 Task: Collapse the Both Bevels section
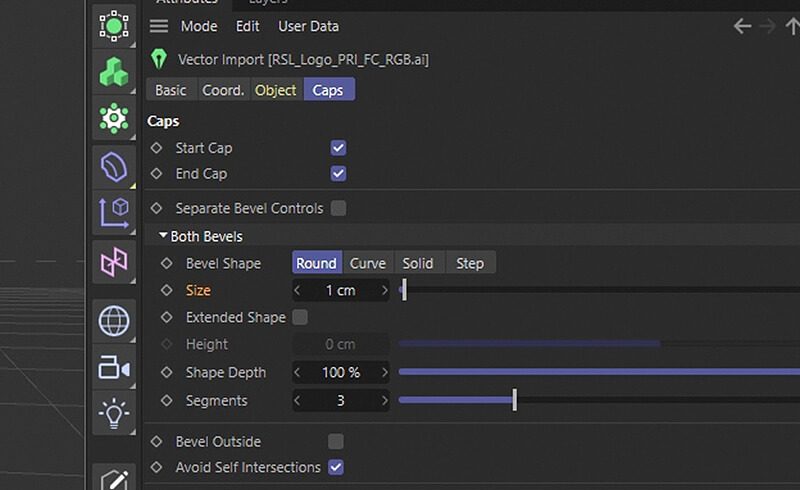[163, 235]
